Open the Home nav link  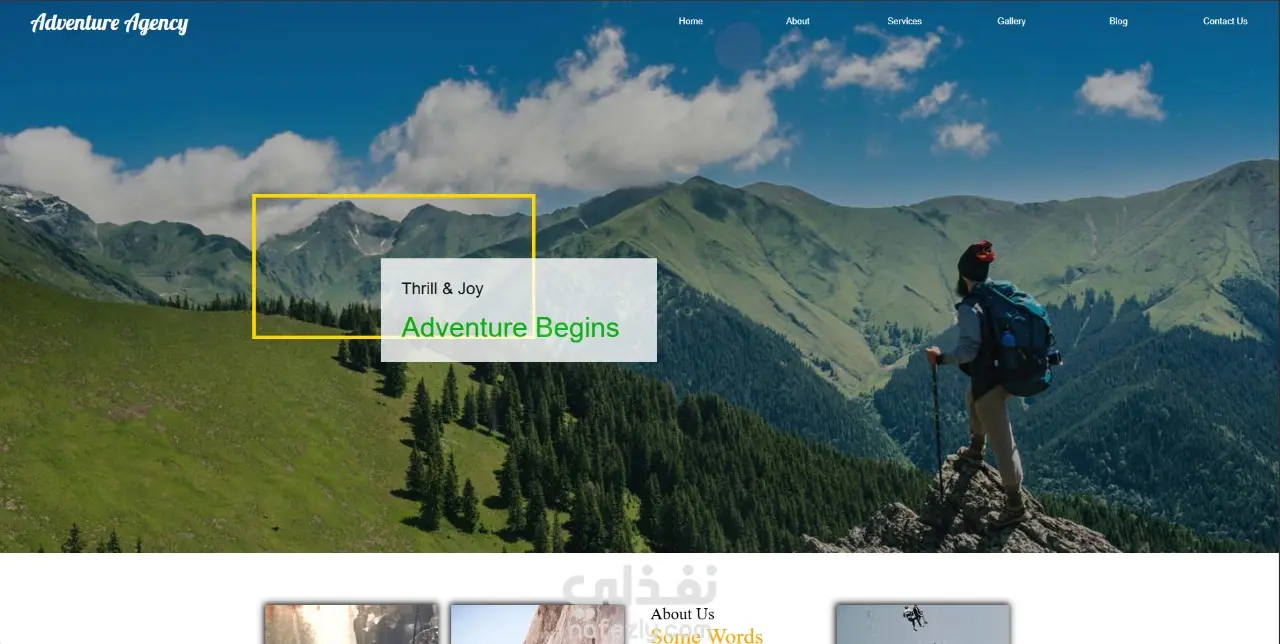[x=690, y=21]
